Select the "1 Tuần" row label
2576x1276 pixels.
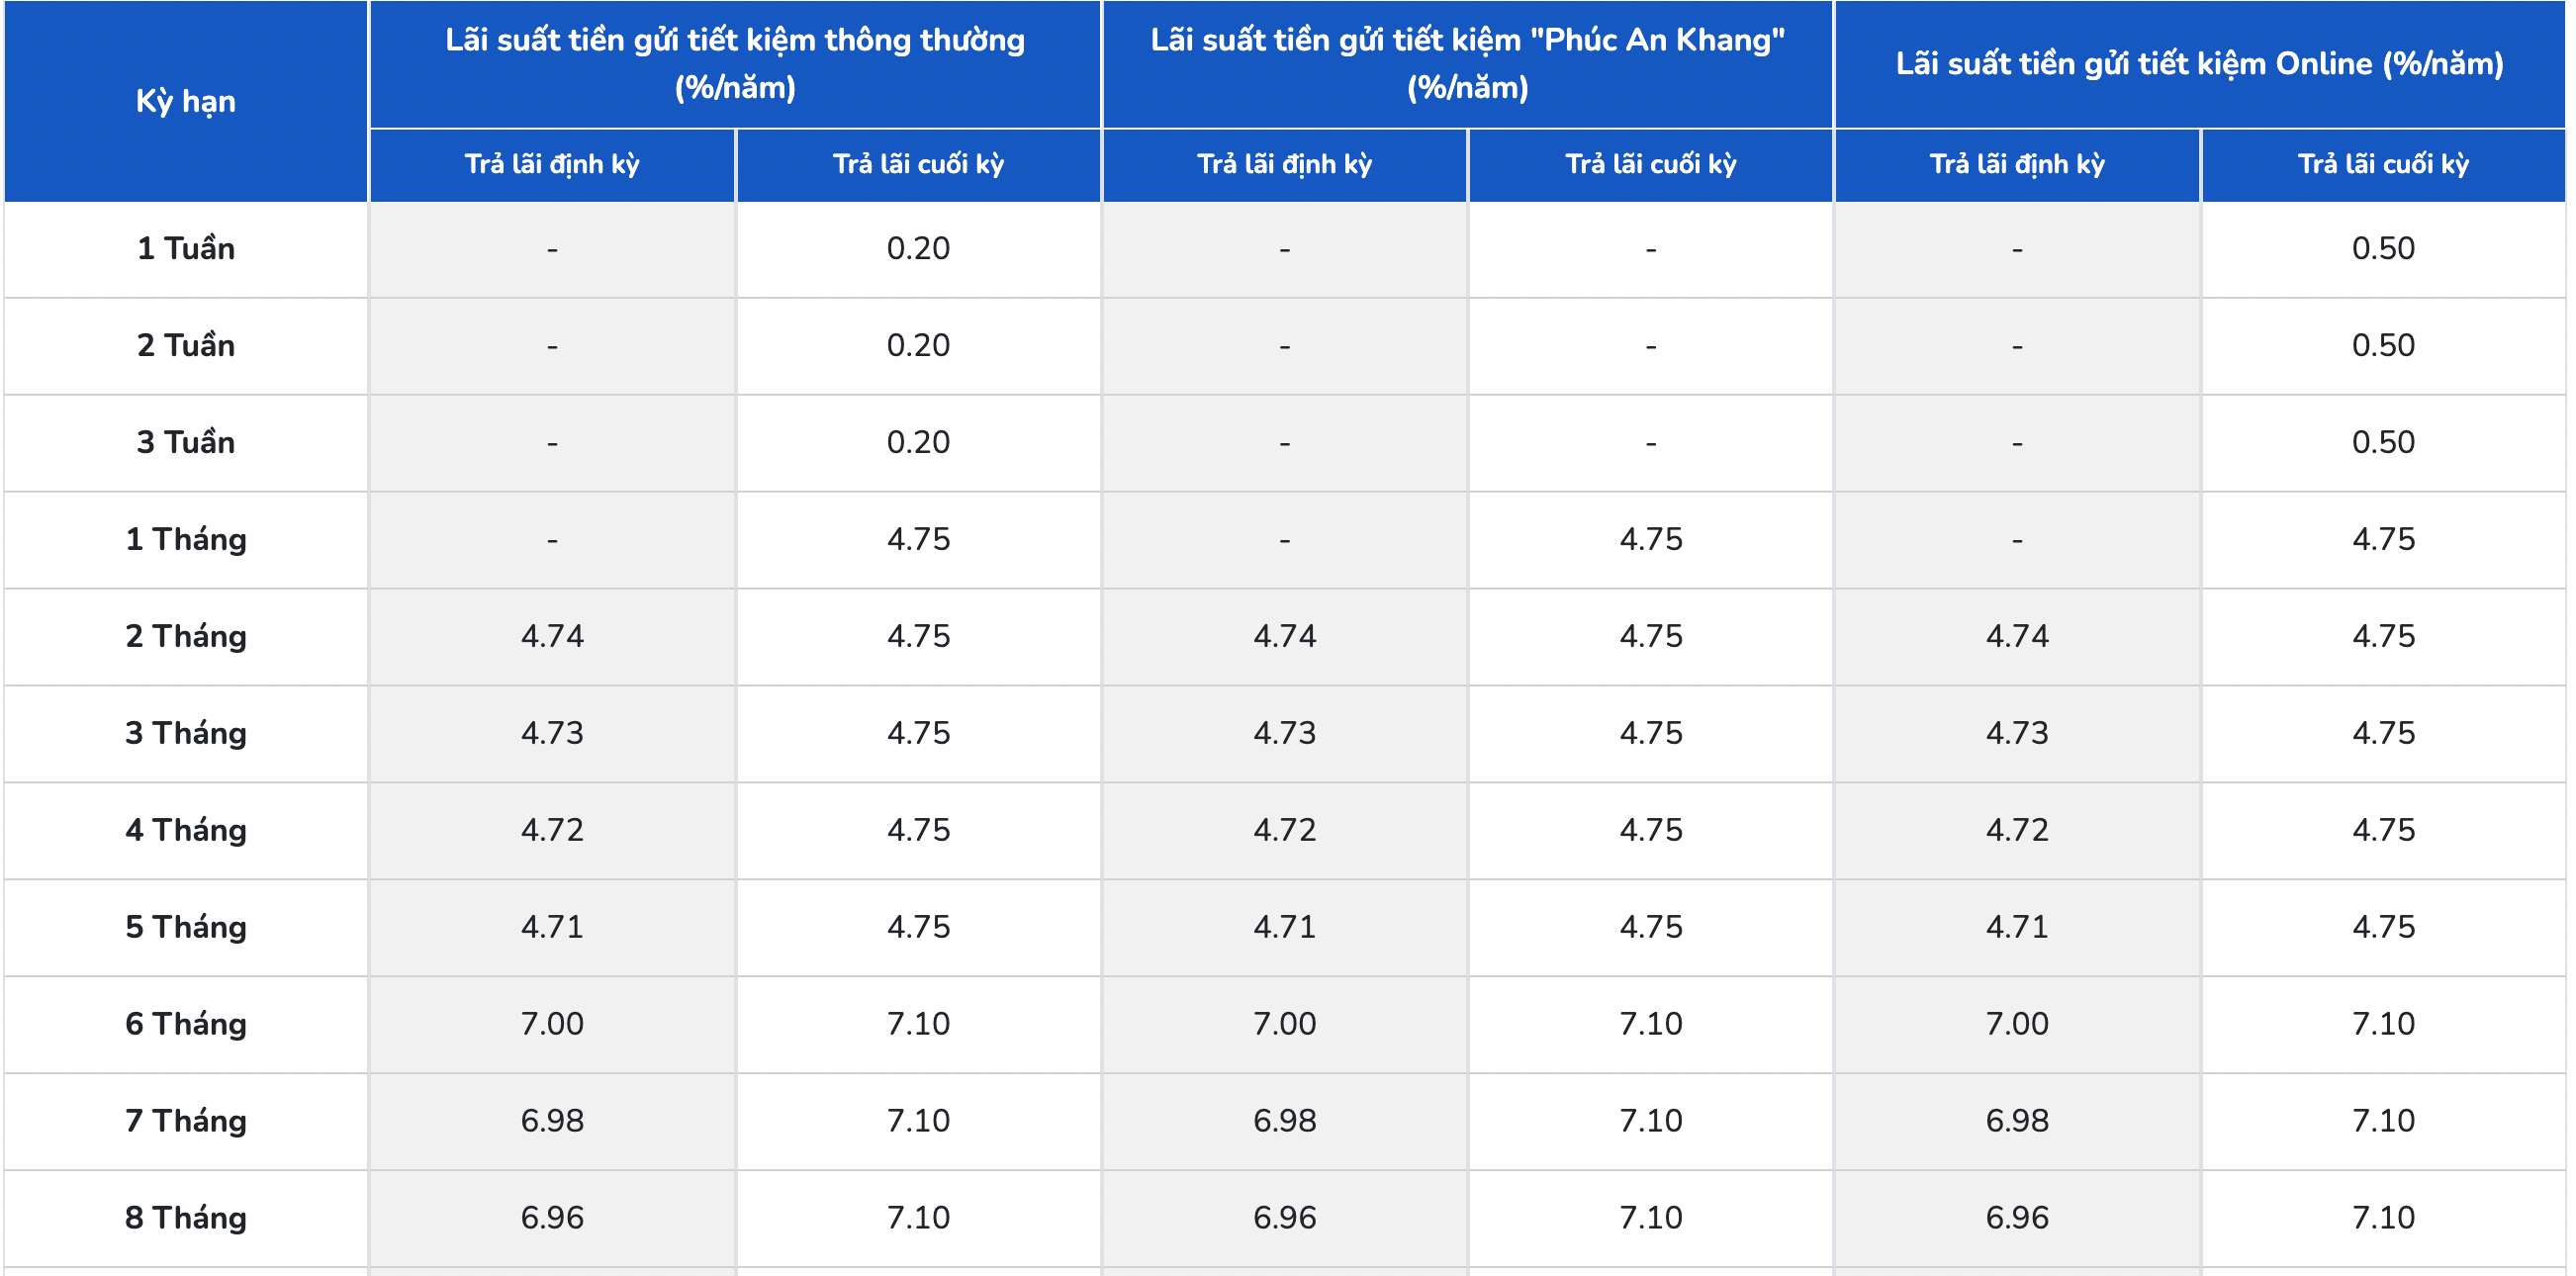[186, 248]
